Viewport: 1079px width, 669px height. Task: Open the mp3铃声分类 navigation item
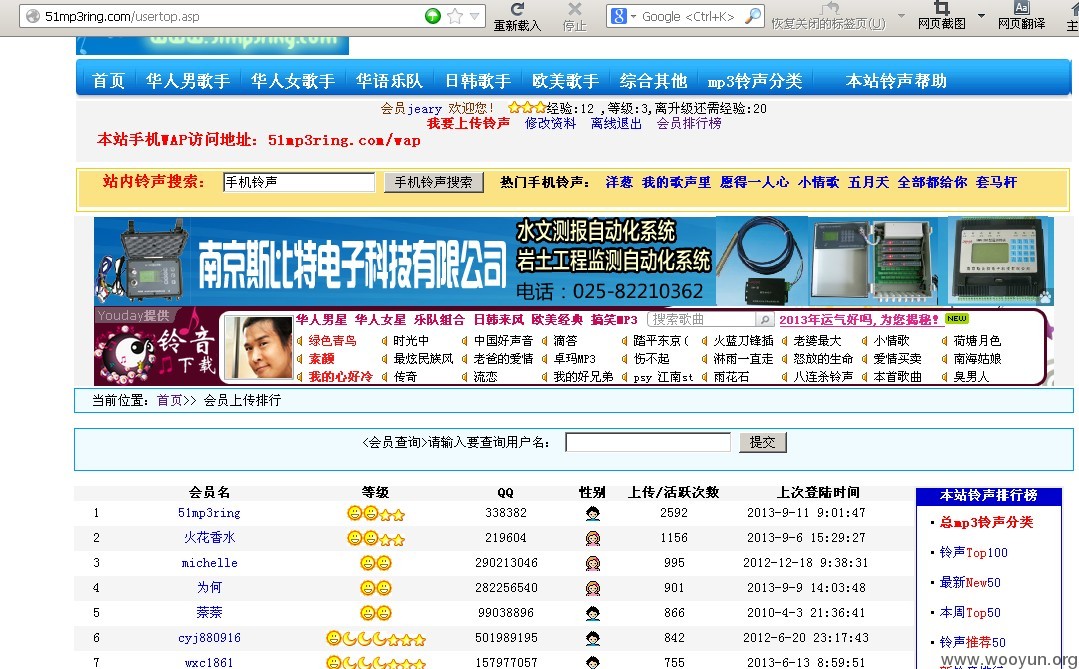755,81
